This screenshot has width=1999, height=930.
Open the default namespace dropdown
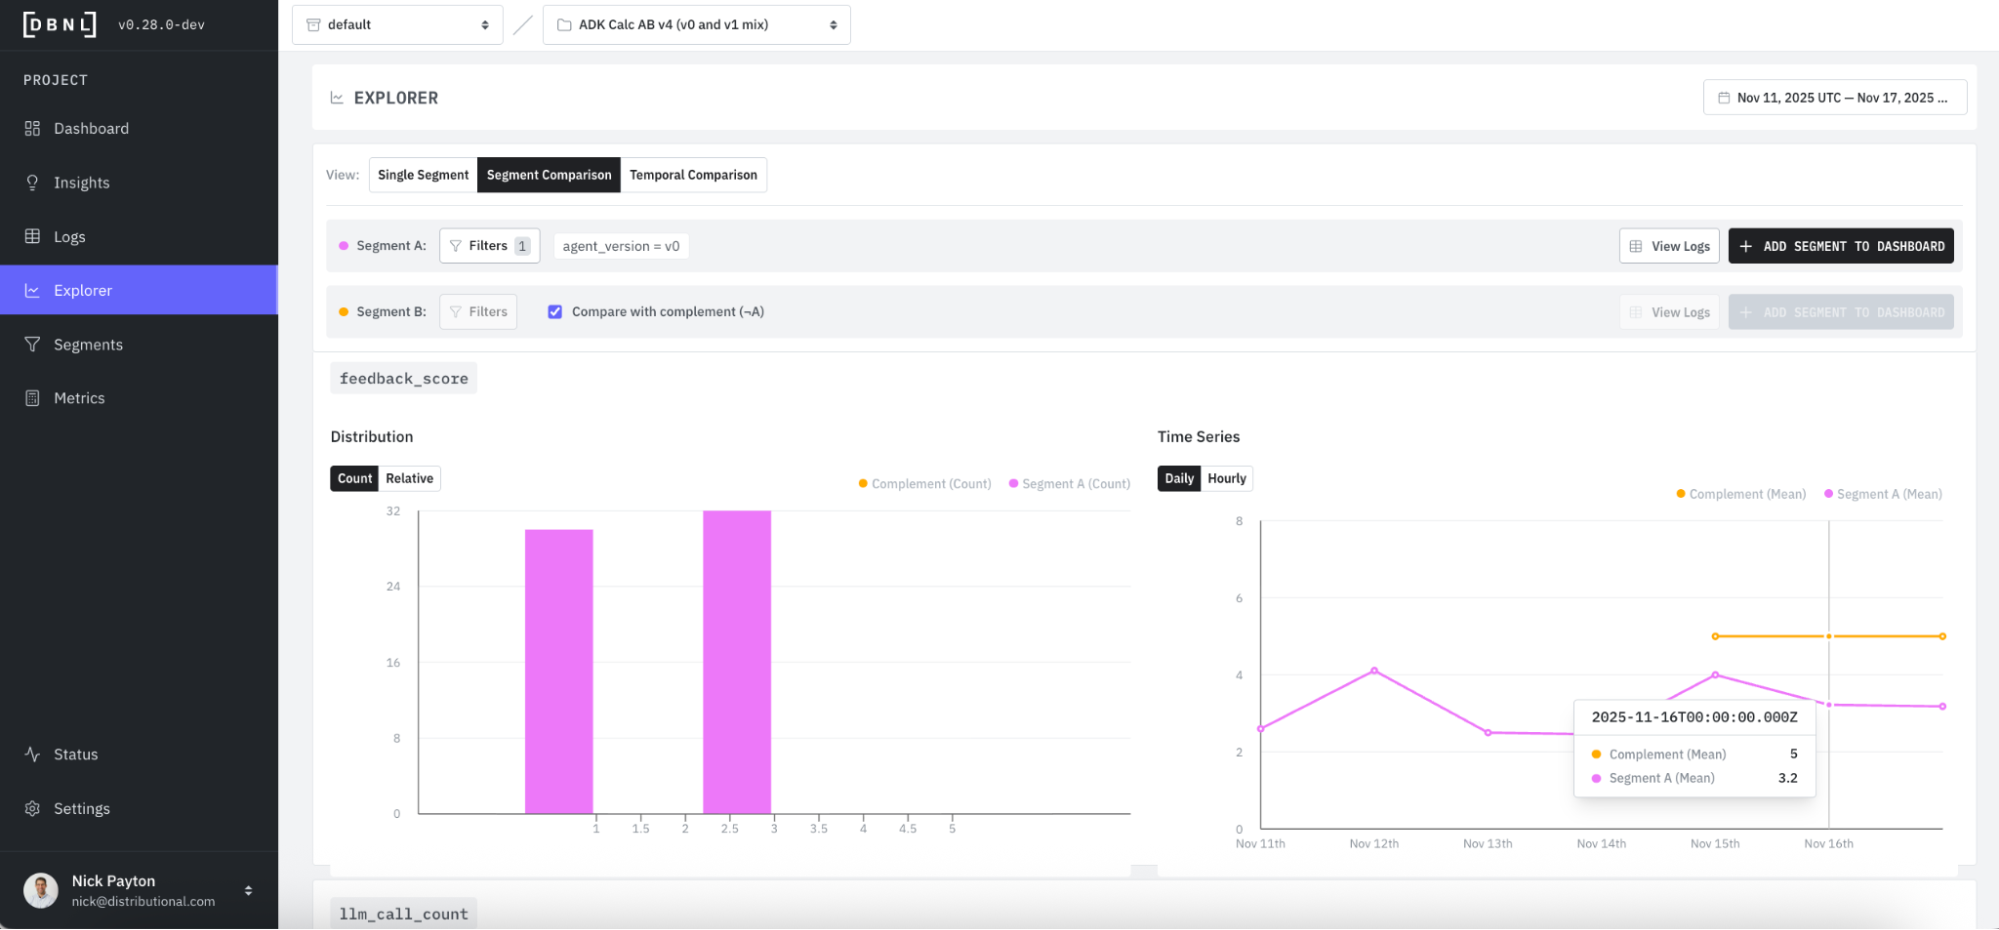(x=397, y=25)
